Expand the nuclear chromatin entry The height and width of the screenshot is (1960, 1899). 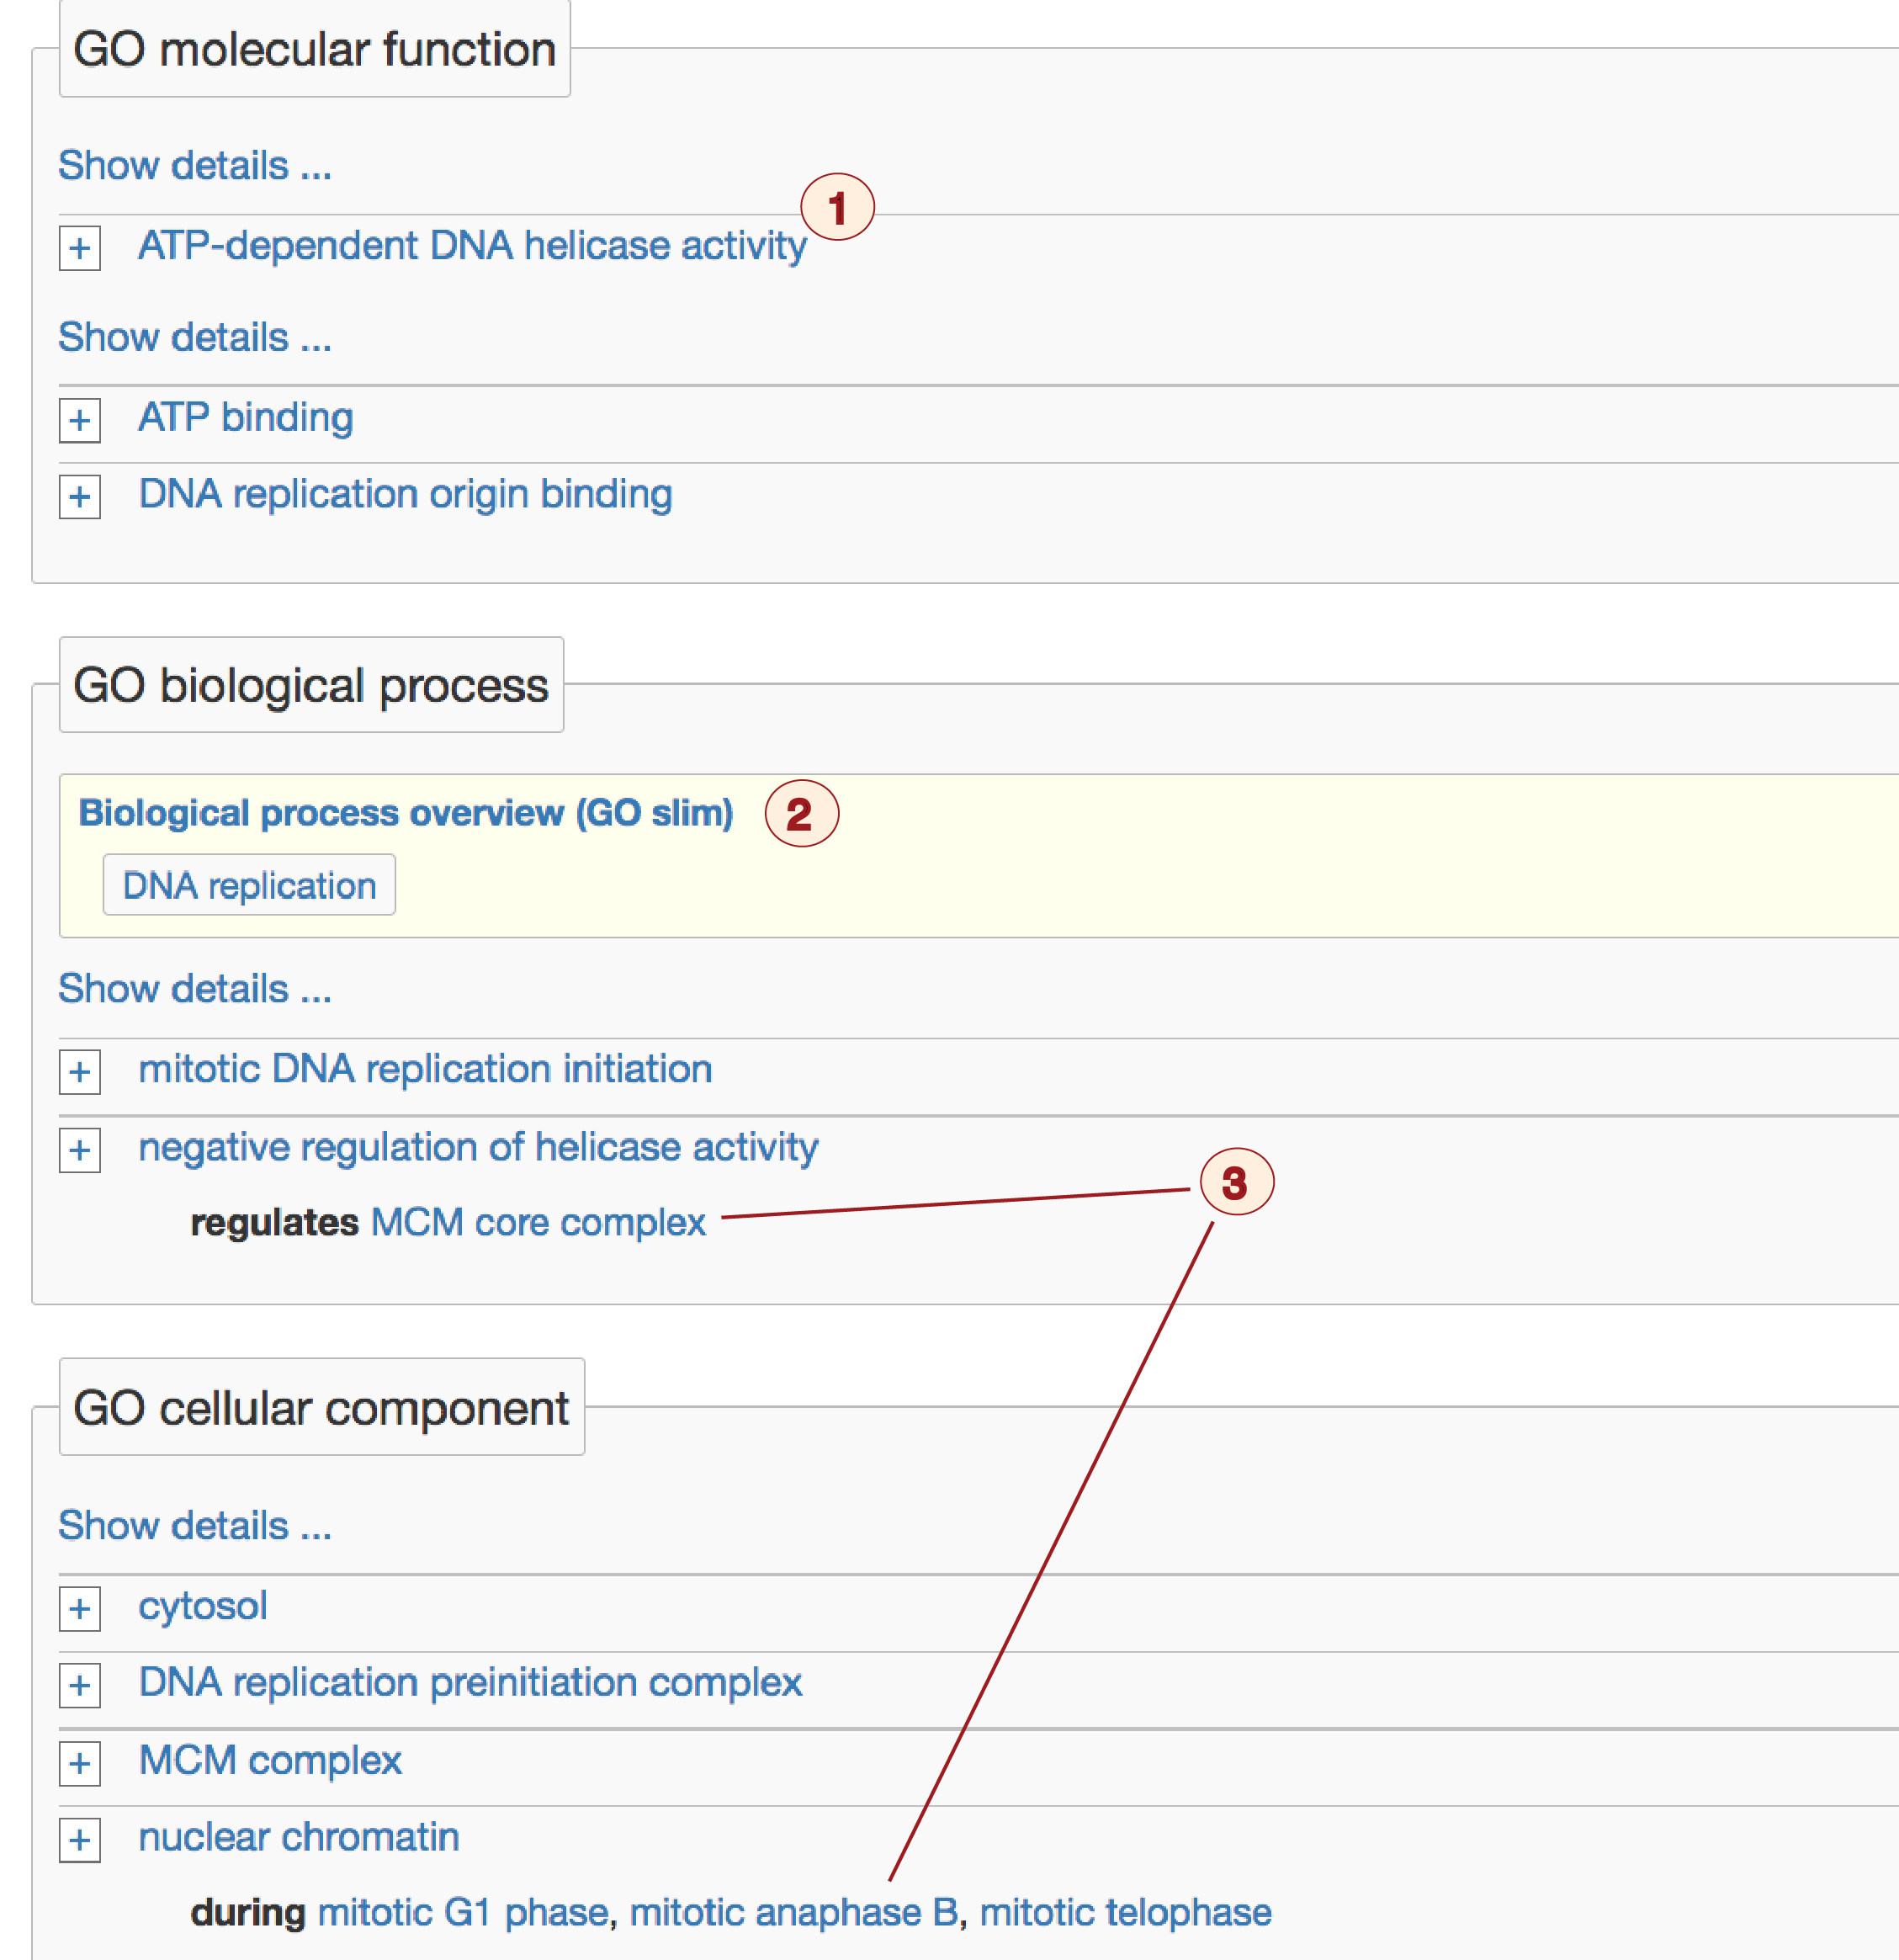click(x=80, y=1840)
